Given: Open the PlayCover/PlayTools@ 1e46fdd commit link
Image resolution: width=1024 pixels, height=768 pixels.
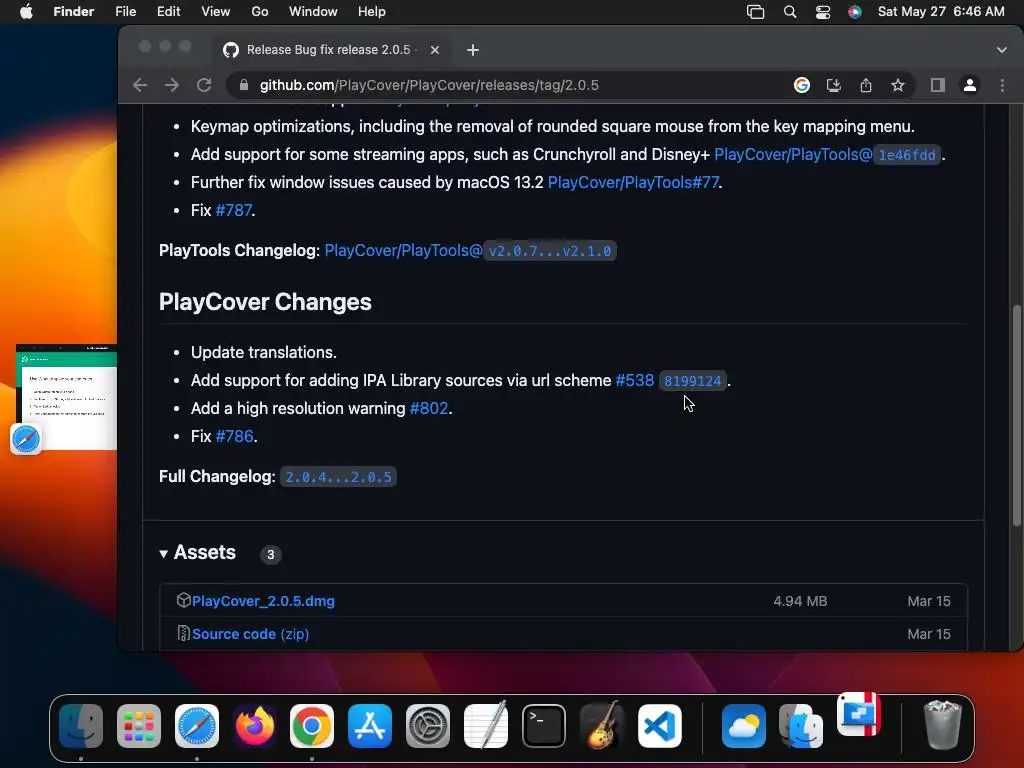Looking at the screenshot, I should point(827,155).
